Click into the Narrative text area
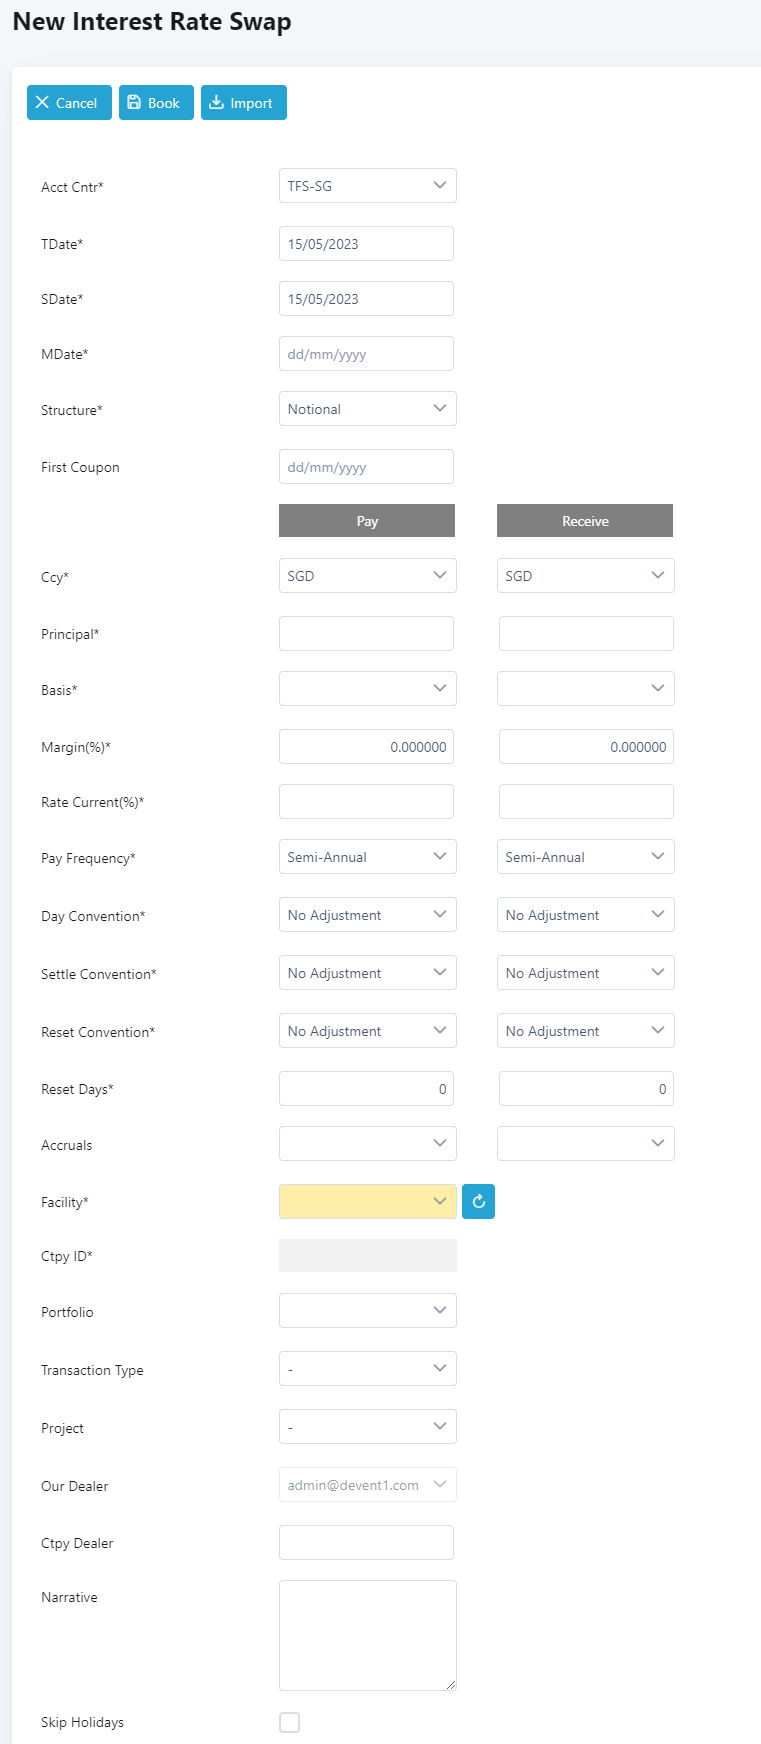 [x=368, y=1635]
